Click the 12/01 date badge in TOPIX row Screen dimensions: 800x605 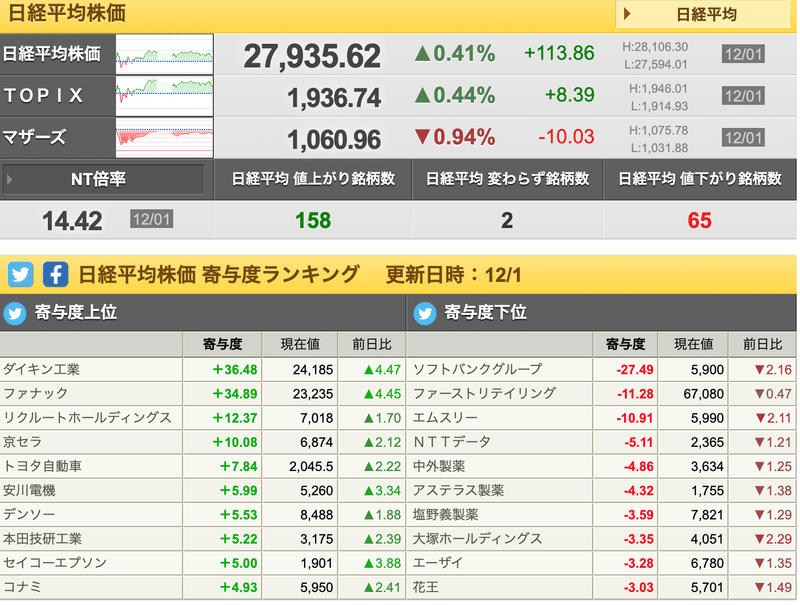pos(743,96)
